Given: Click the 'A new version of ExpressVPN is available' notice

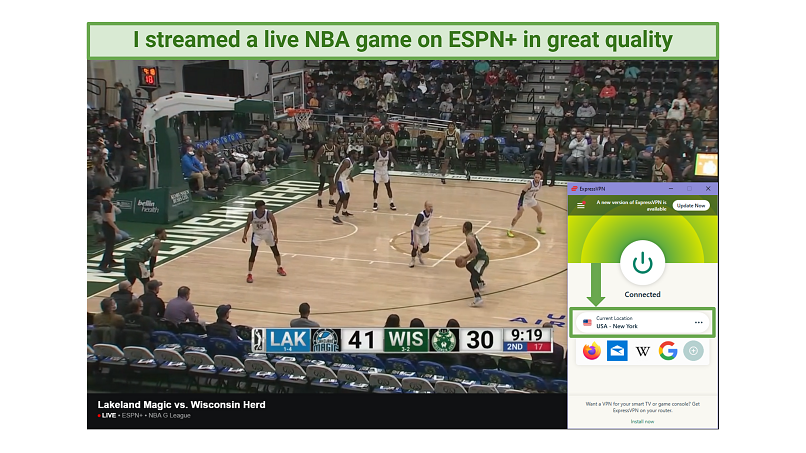Looking at the screenshot, I should pyautogui.click(x=631, y=206).
